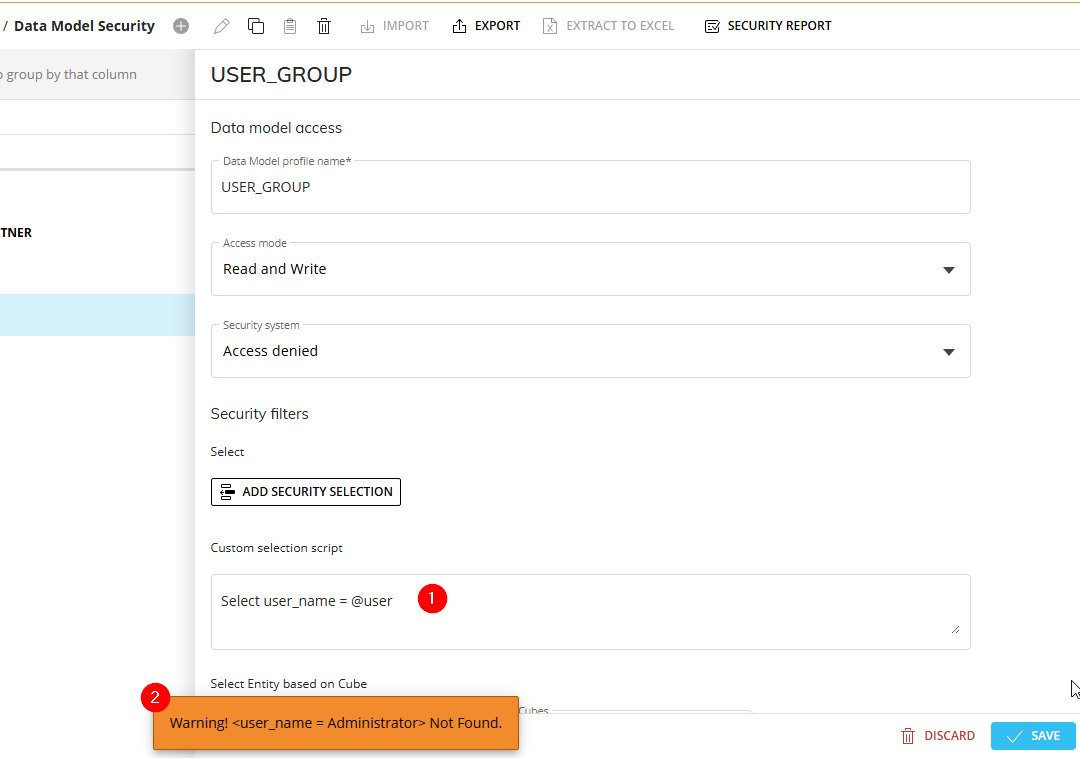Click the copy profile icon
This screenshot has width=1080, height=758.
click(256, 26)
